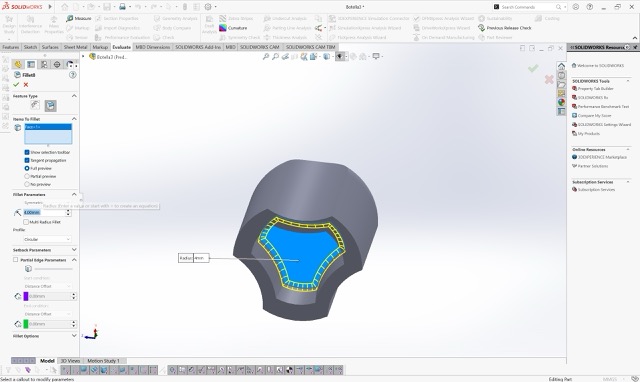Screen dimensions: 640x382
Task: Open Options gear in title toolbar
Action: 208,7
